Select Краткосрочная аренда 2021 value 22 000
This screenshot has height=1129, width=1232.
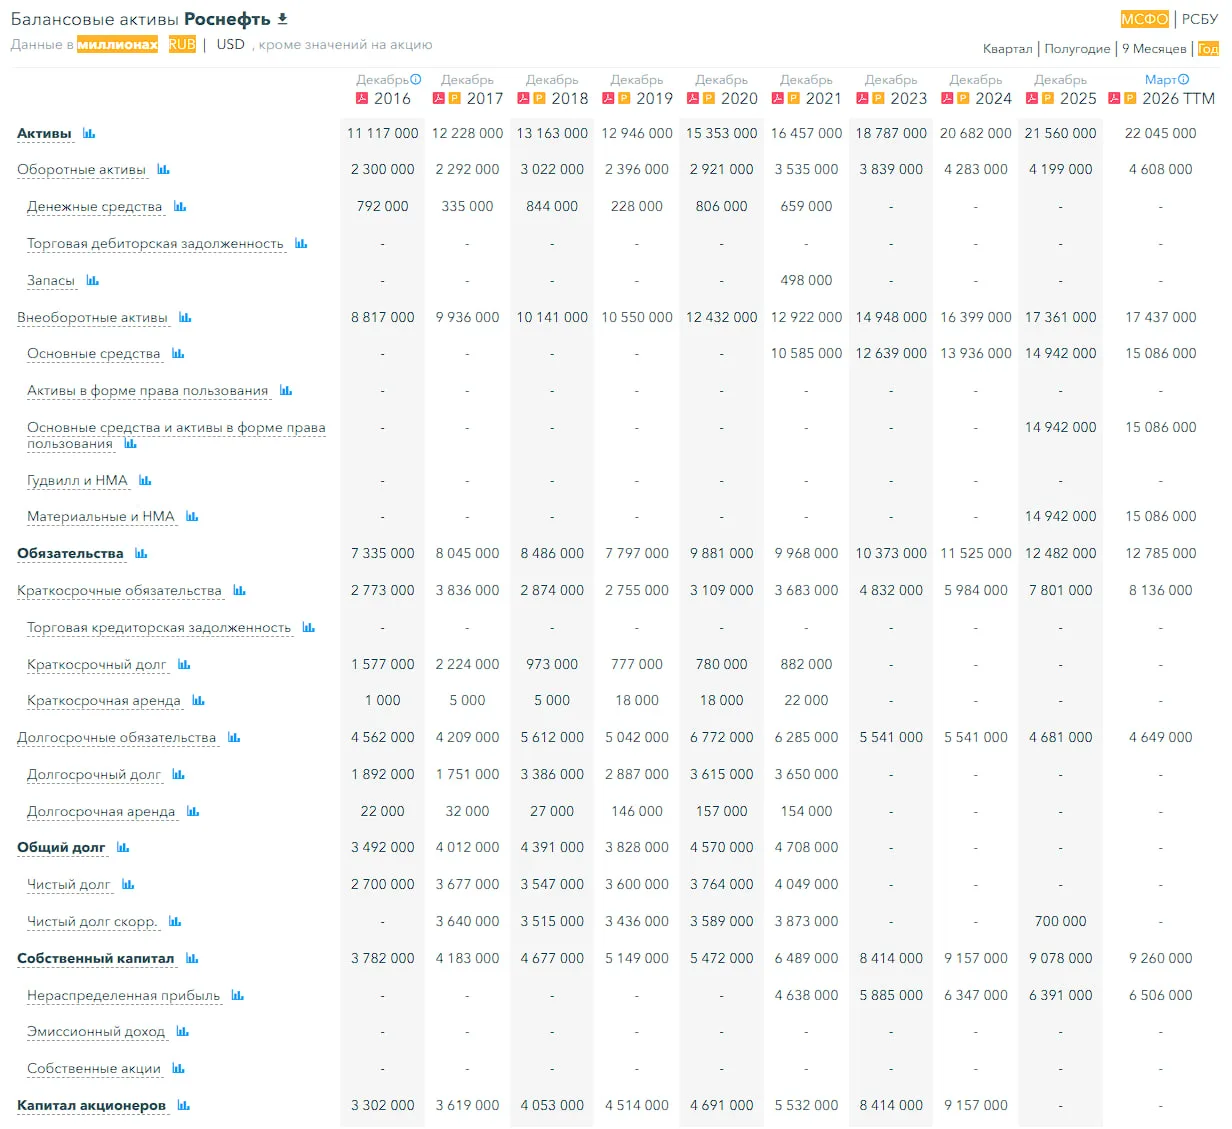(x=806, y=701)
